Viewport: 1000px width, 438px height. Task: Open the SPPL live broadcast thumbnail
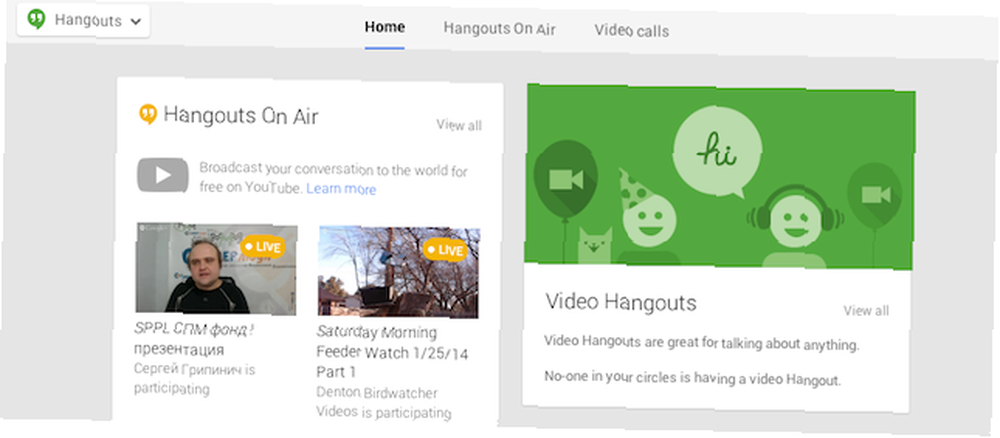click(216, 268)
